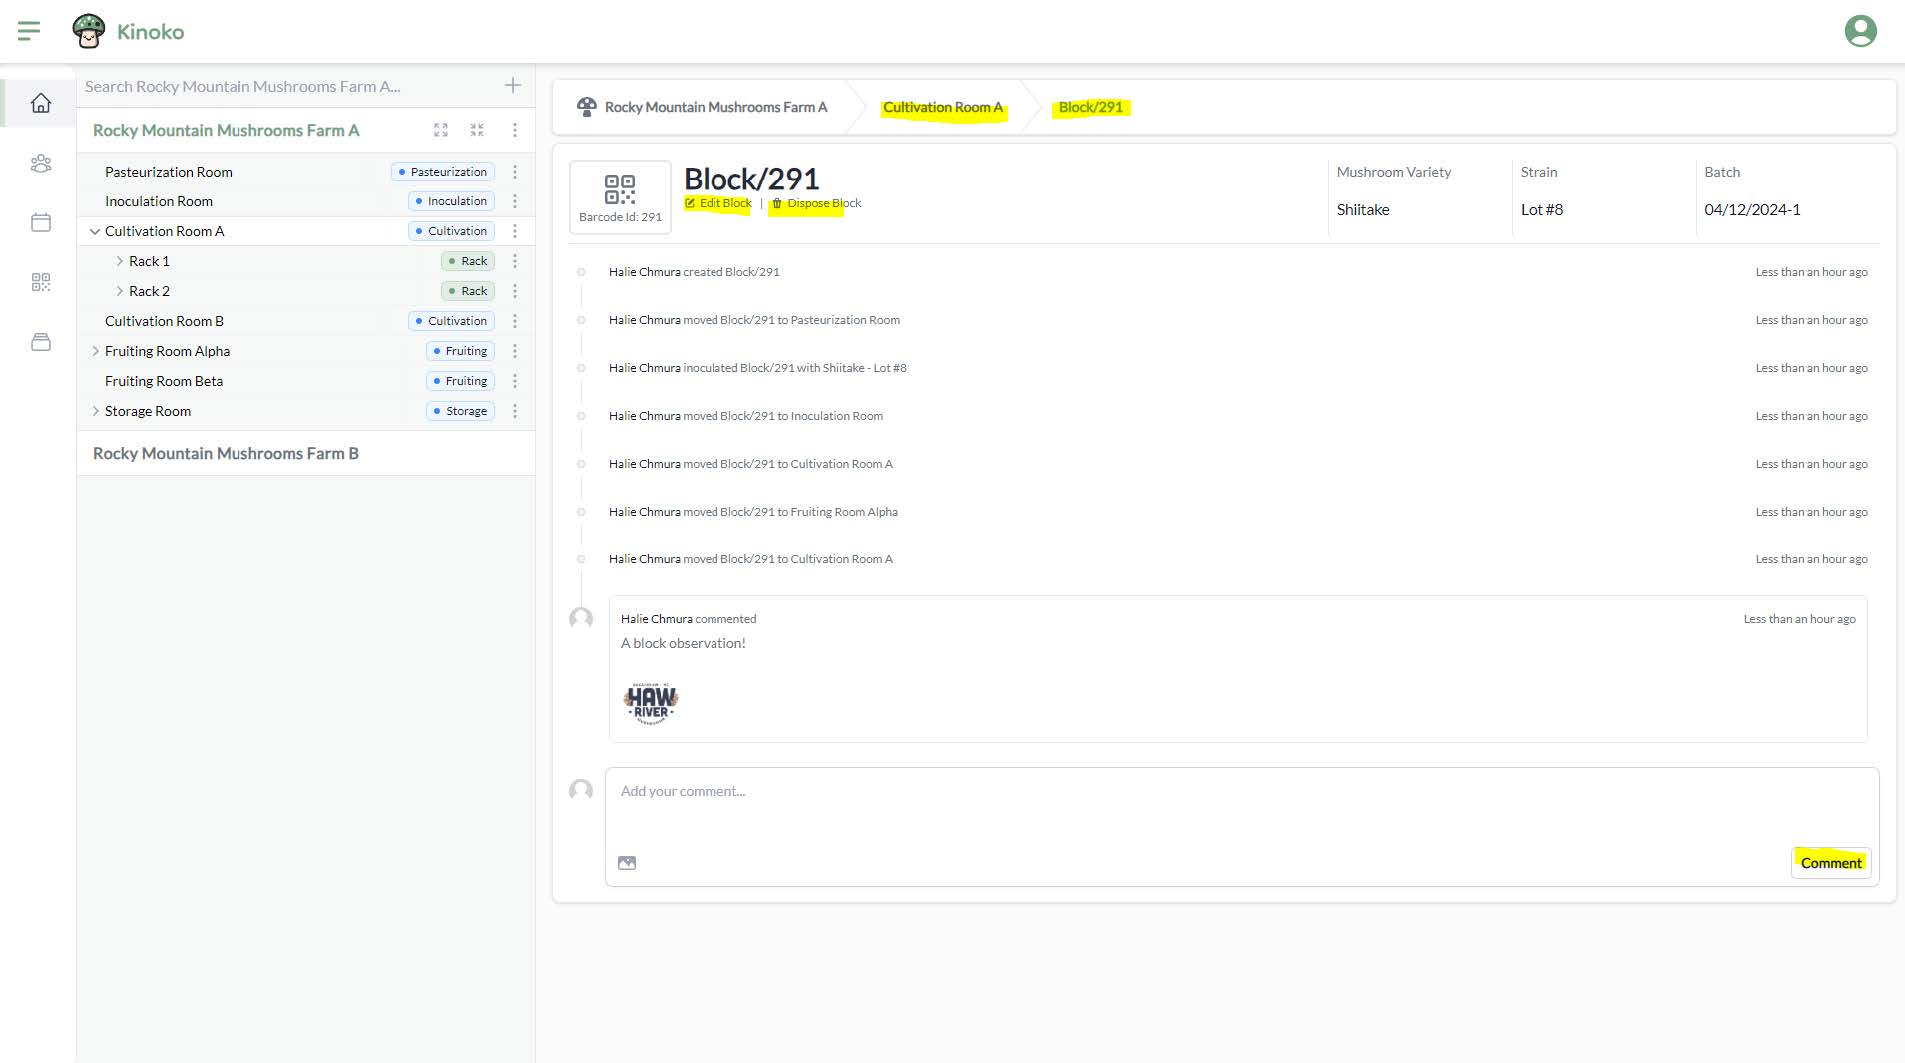
Task: Open the team members sidebar icon
Action: 41,163
